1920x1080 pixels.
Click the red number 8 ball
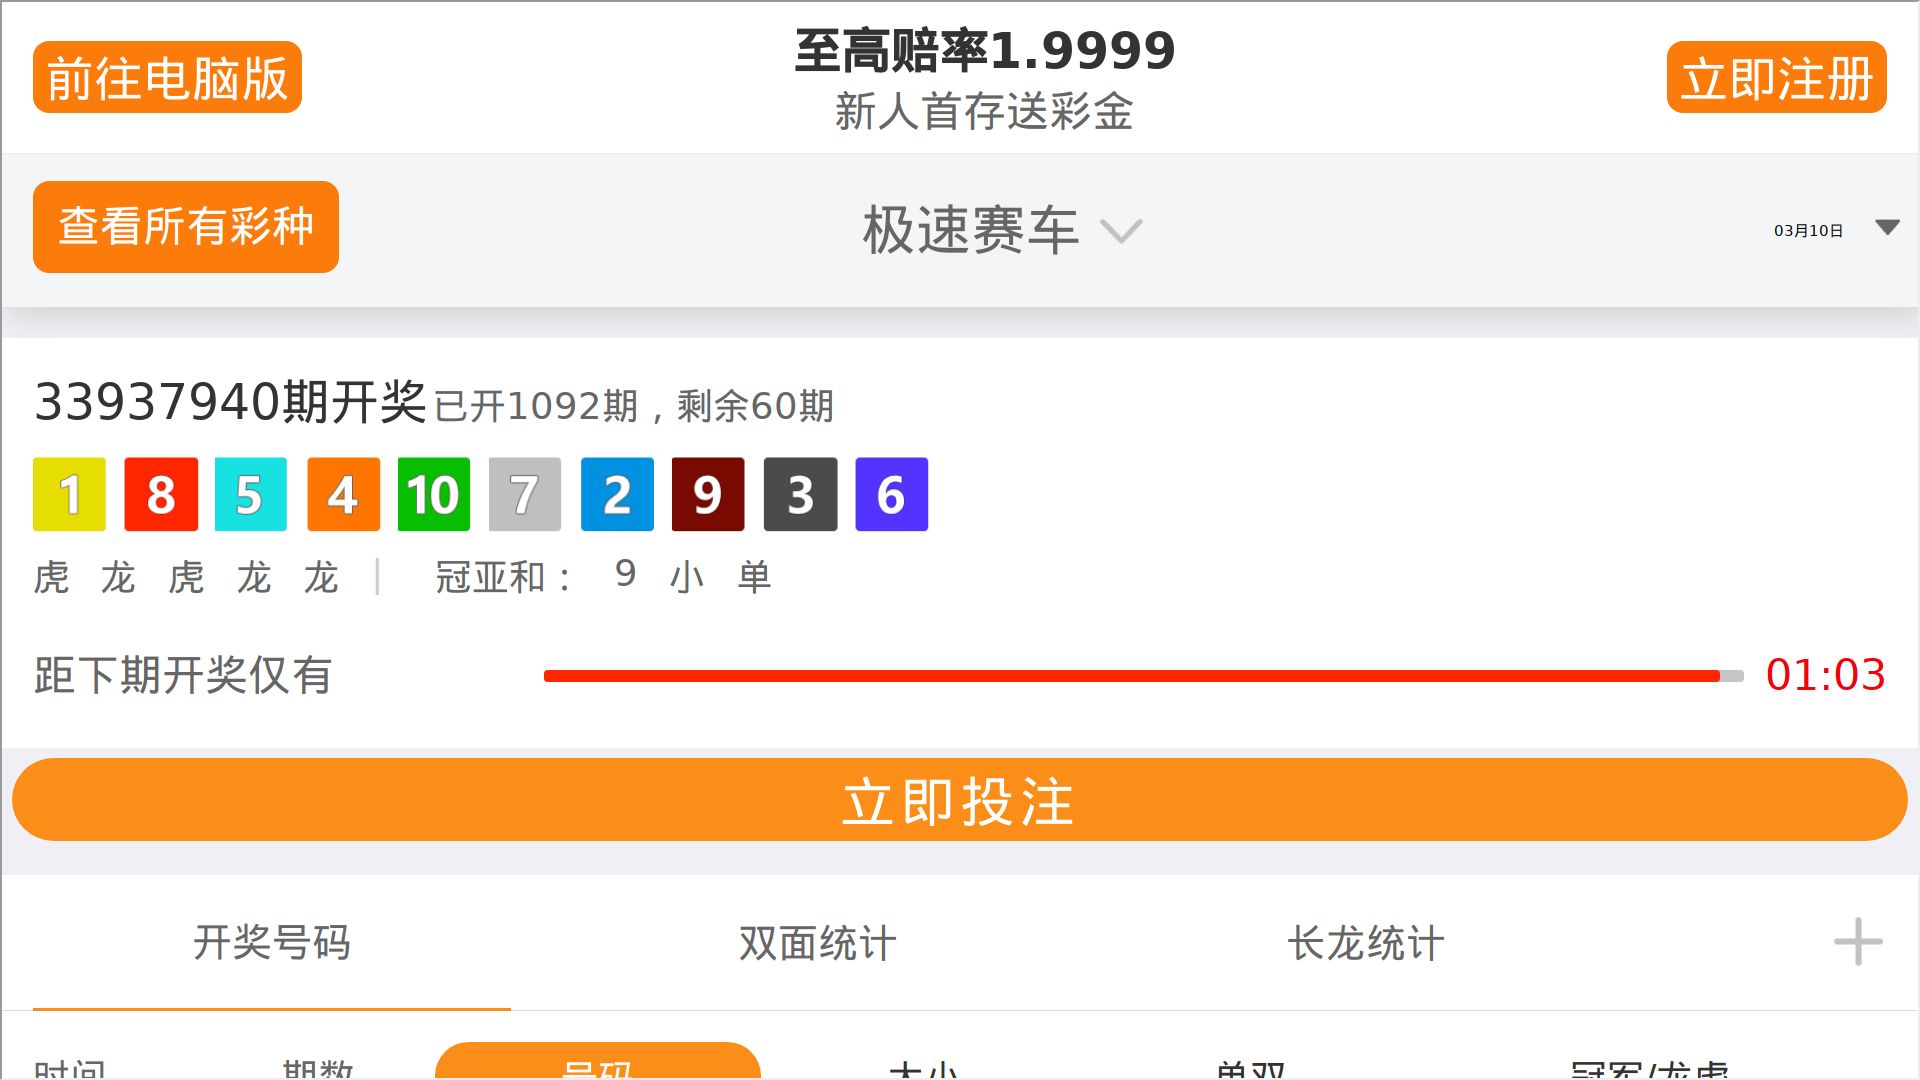[x=161, y=494]
